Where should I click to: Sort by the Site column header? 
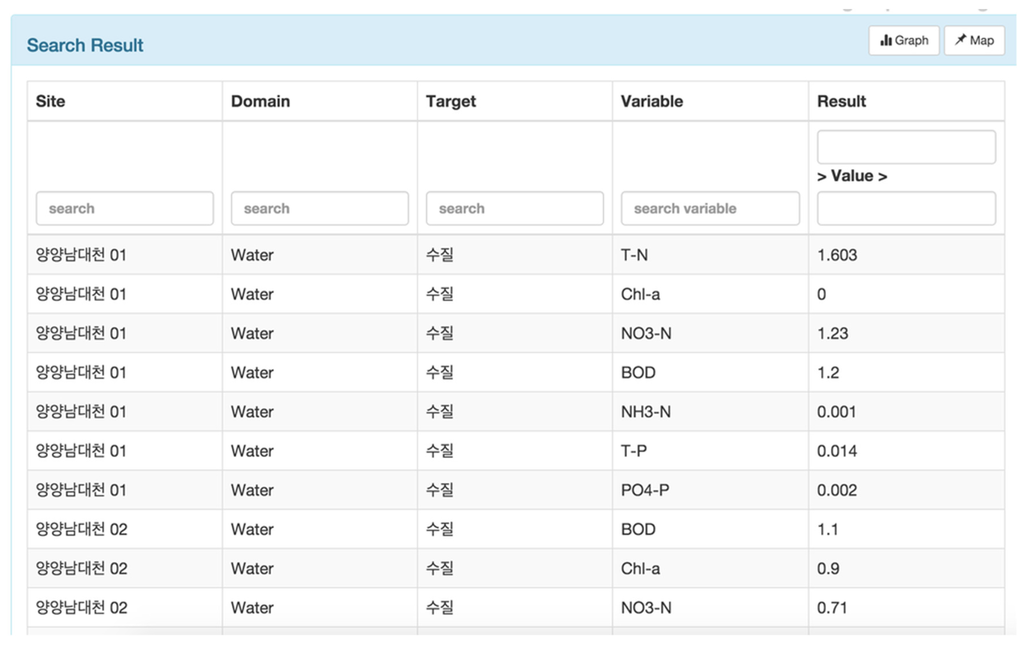tap(51, 101)
